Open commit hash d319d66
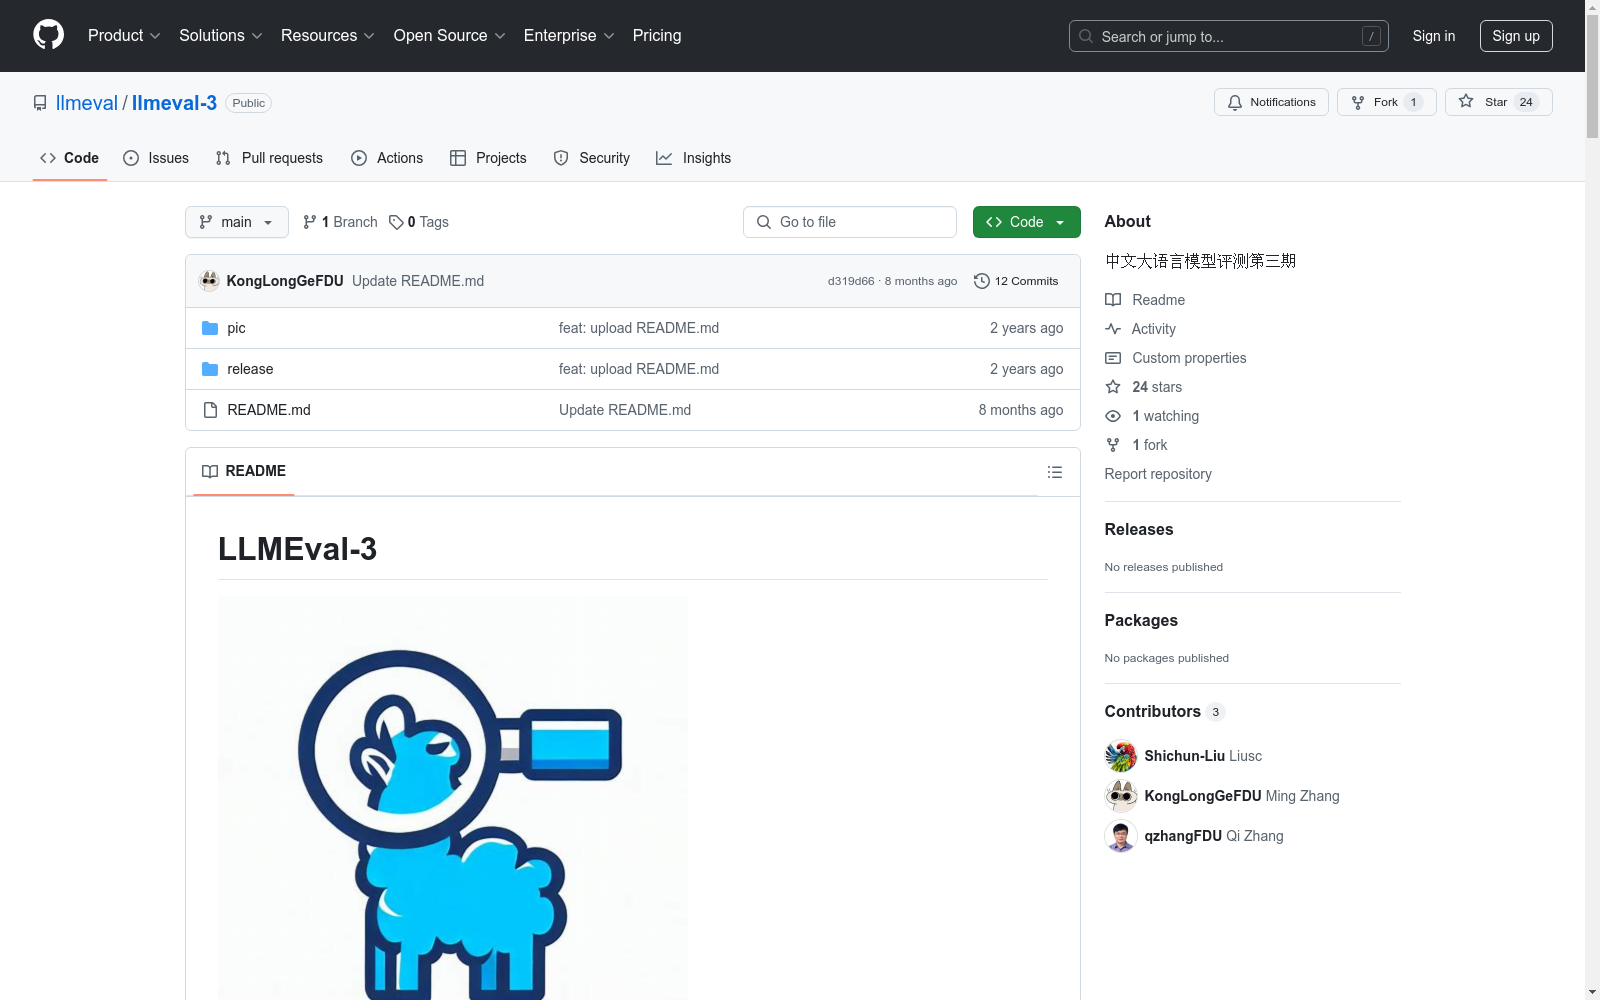The height and width of the screenshot is (1000, 1600). (851, 281)
